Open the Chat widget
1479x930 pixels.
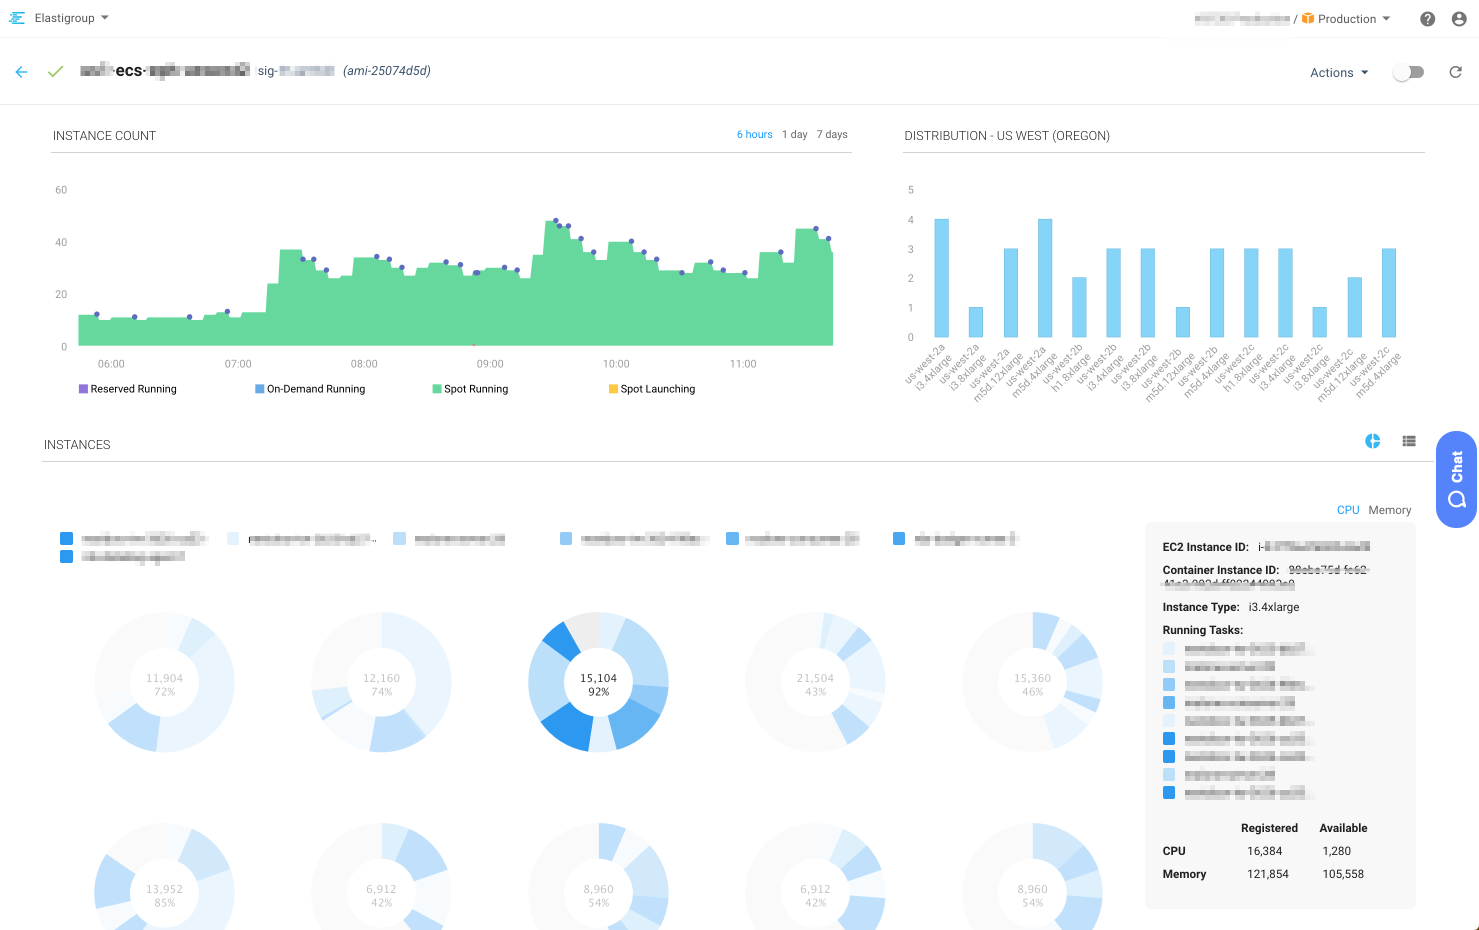pos(1456,479)
